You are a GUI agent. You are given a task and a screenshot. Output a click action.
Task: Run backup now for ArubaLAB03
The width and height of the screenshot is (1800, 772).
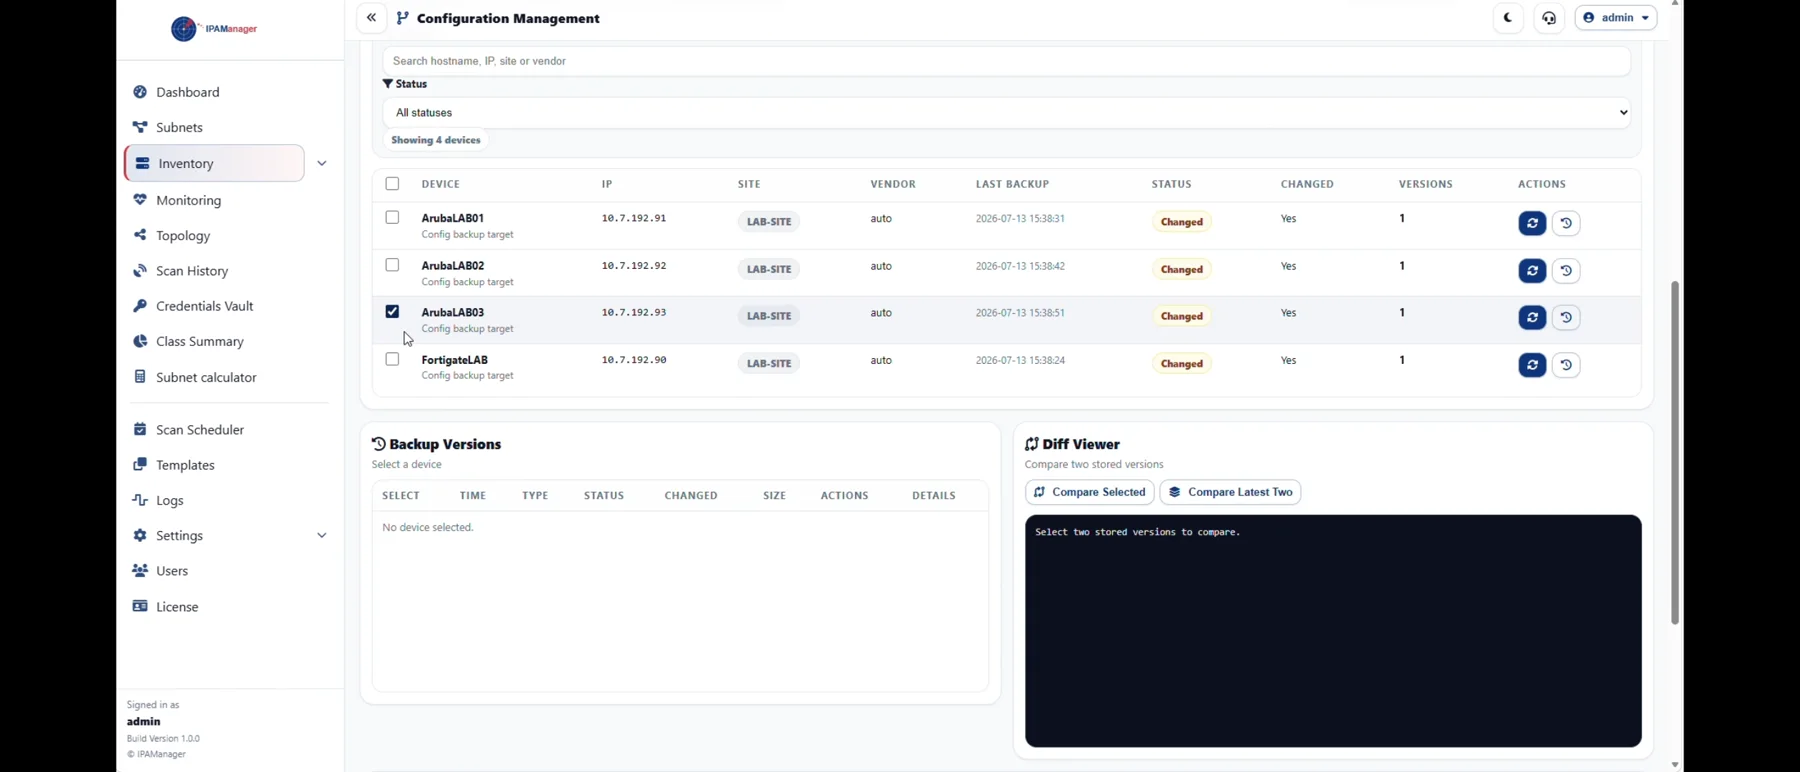tap(1532, 318)
